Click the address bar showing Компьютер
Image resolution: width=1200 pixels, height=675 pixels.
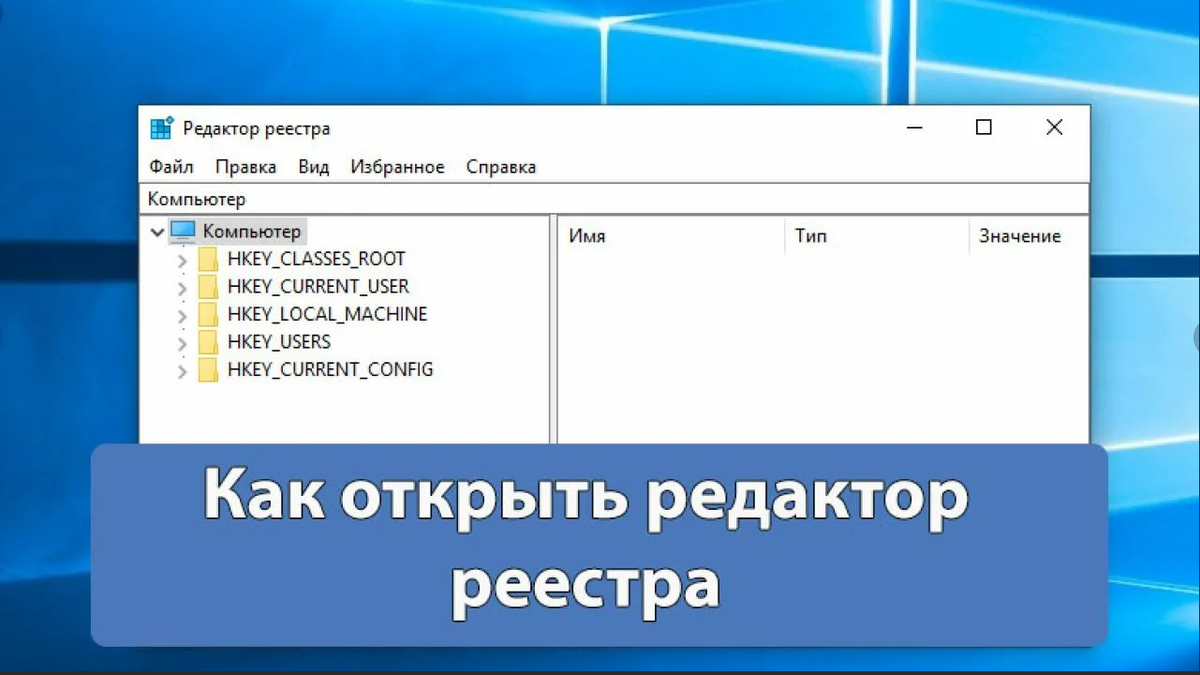click(614, 199)
